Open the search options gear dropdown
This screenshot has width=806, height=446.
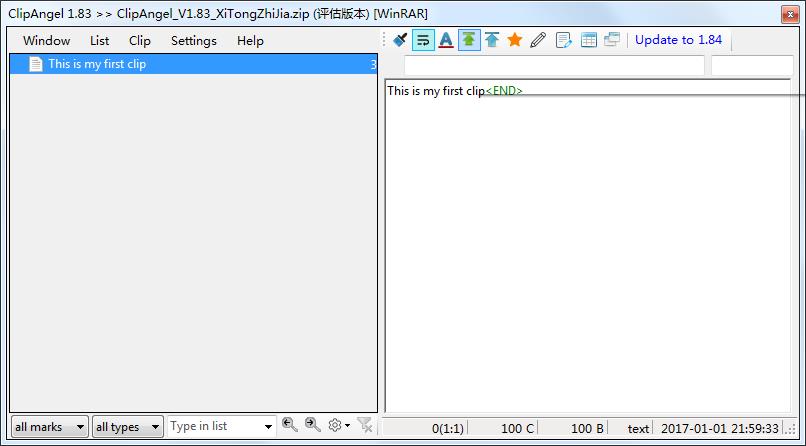click(x=339, y=425)
